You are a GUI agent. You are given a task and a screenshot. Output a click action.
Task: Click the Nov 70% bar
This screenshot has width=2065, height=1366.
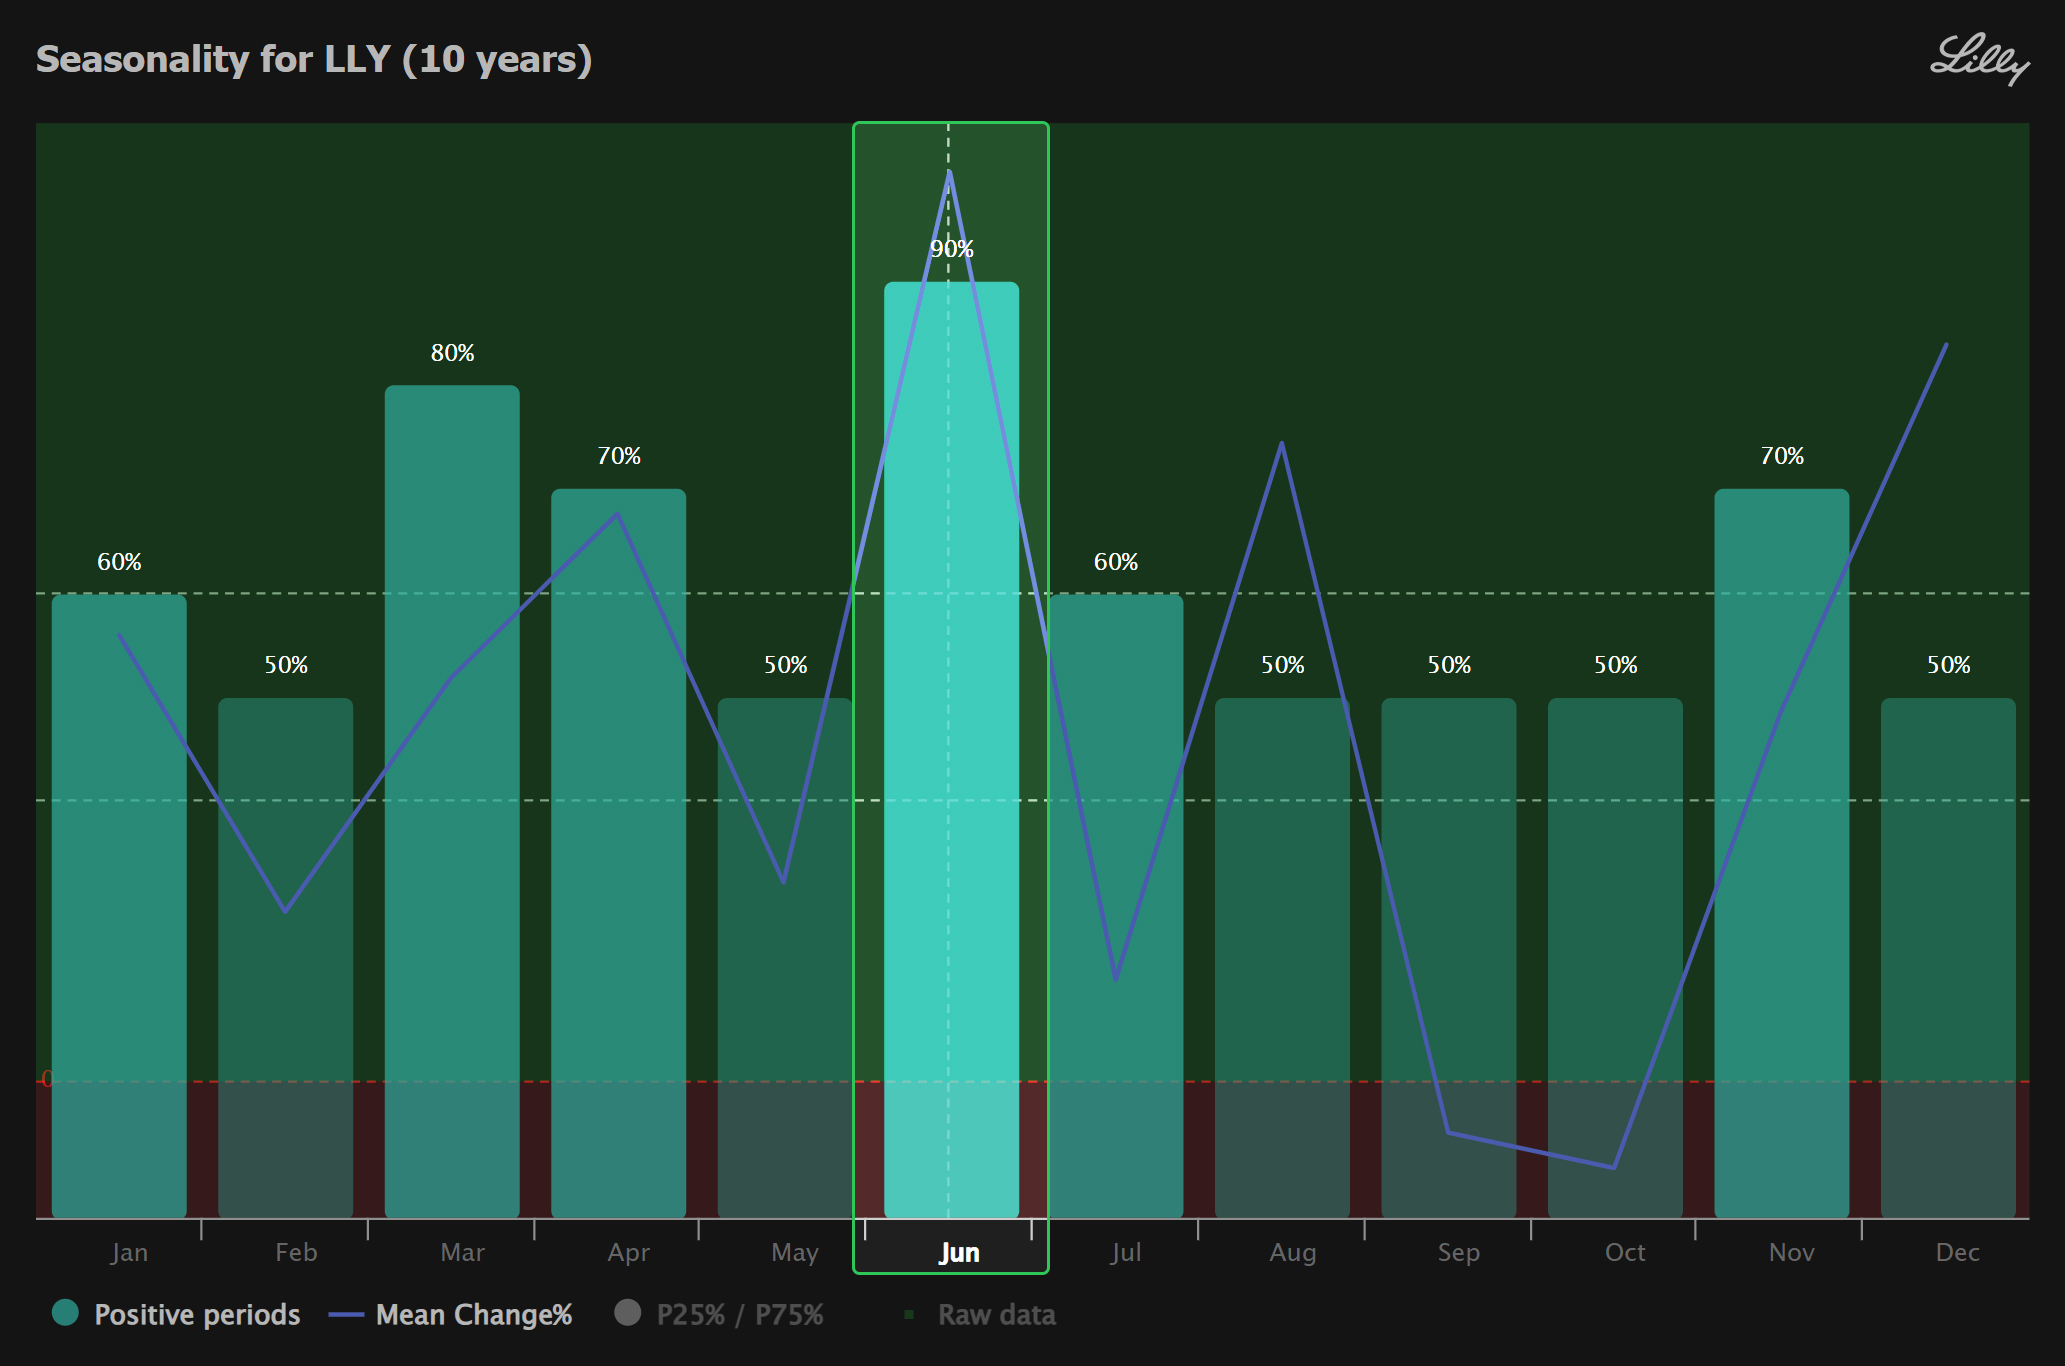(1781, 850)
